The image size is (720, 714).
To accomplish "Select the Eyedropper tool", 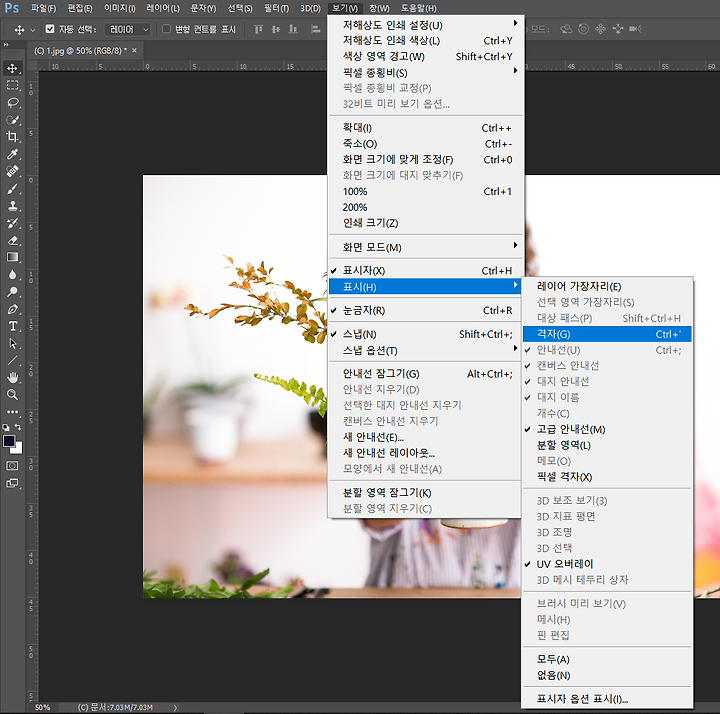I will tap(12, 154).
